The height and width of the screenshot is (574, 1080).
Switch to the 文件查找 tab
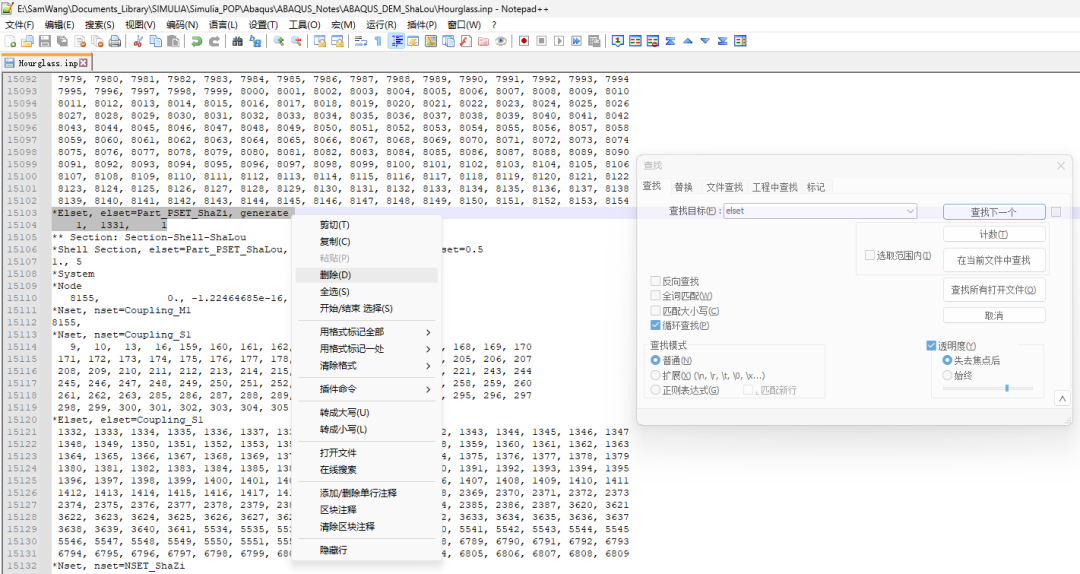point(725,187)
